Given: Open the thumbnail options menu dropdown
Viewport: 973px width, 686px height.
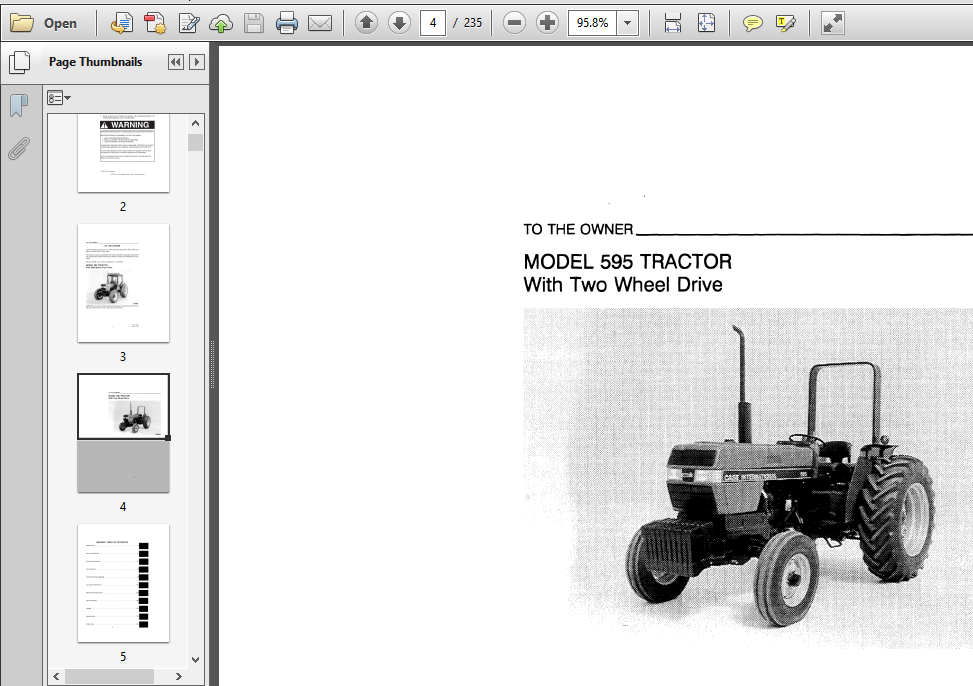Looking at the screenshot, I should (x=59, y=98).
